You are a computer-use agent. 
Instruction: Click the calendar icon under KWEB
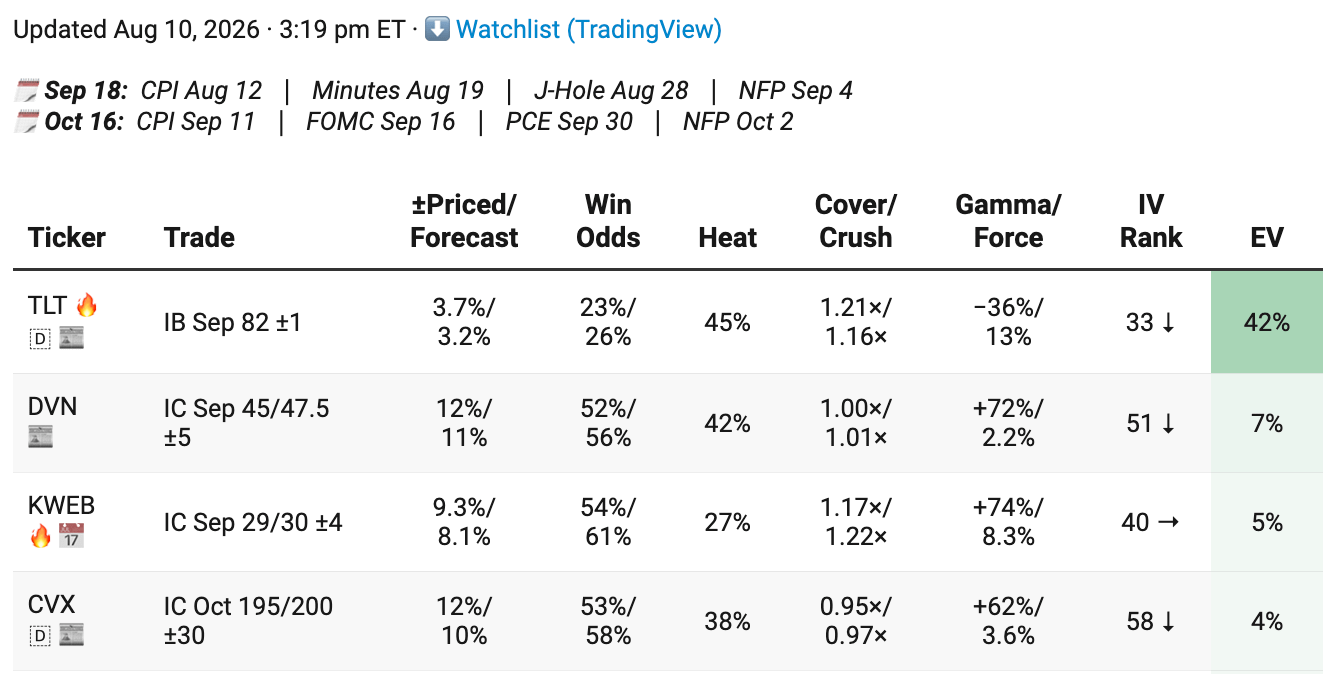(x=71, y=536)
